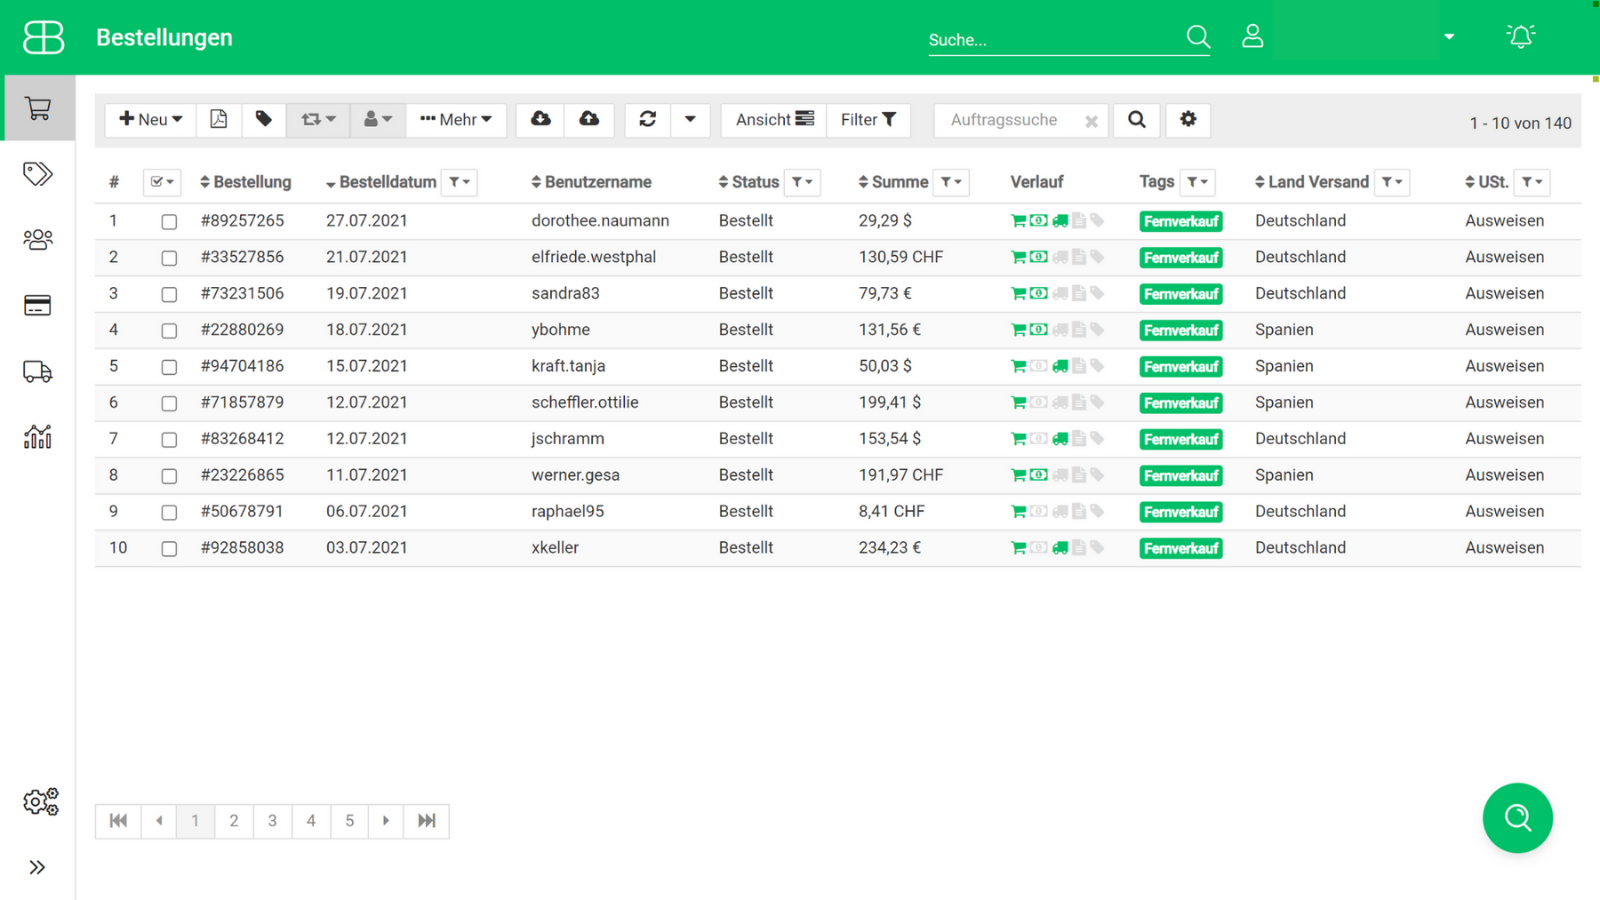
Task: Check the box for order #92858038
Action: (x=169, y=549)
